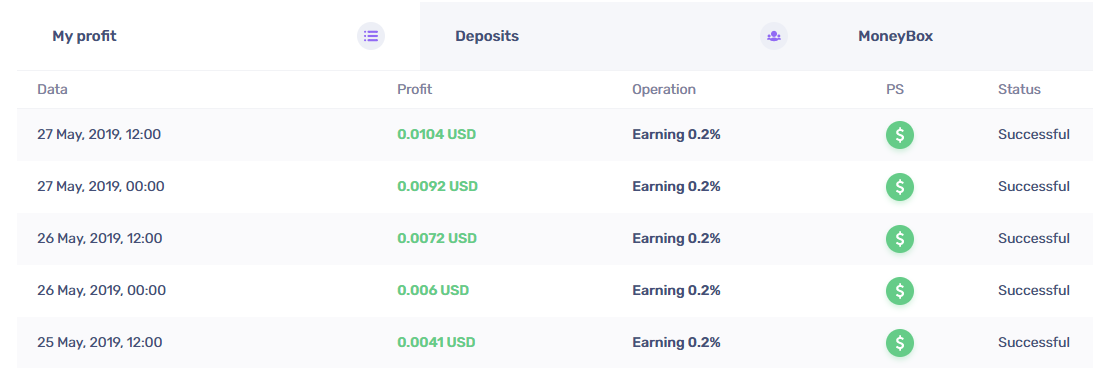Click dollar icon in 27 May 00:00 row
Screen dimensions: 1093x368
click(900, 187)
